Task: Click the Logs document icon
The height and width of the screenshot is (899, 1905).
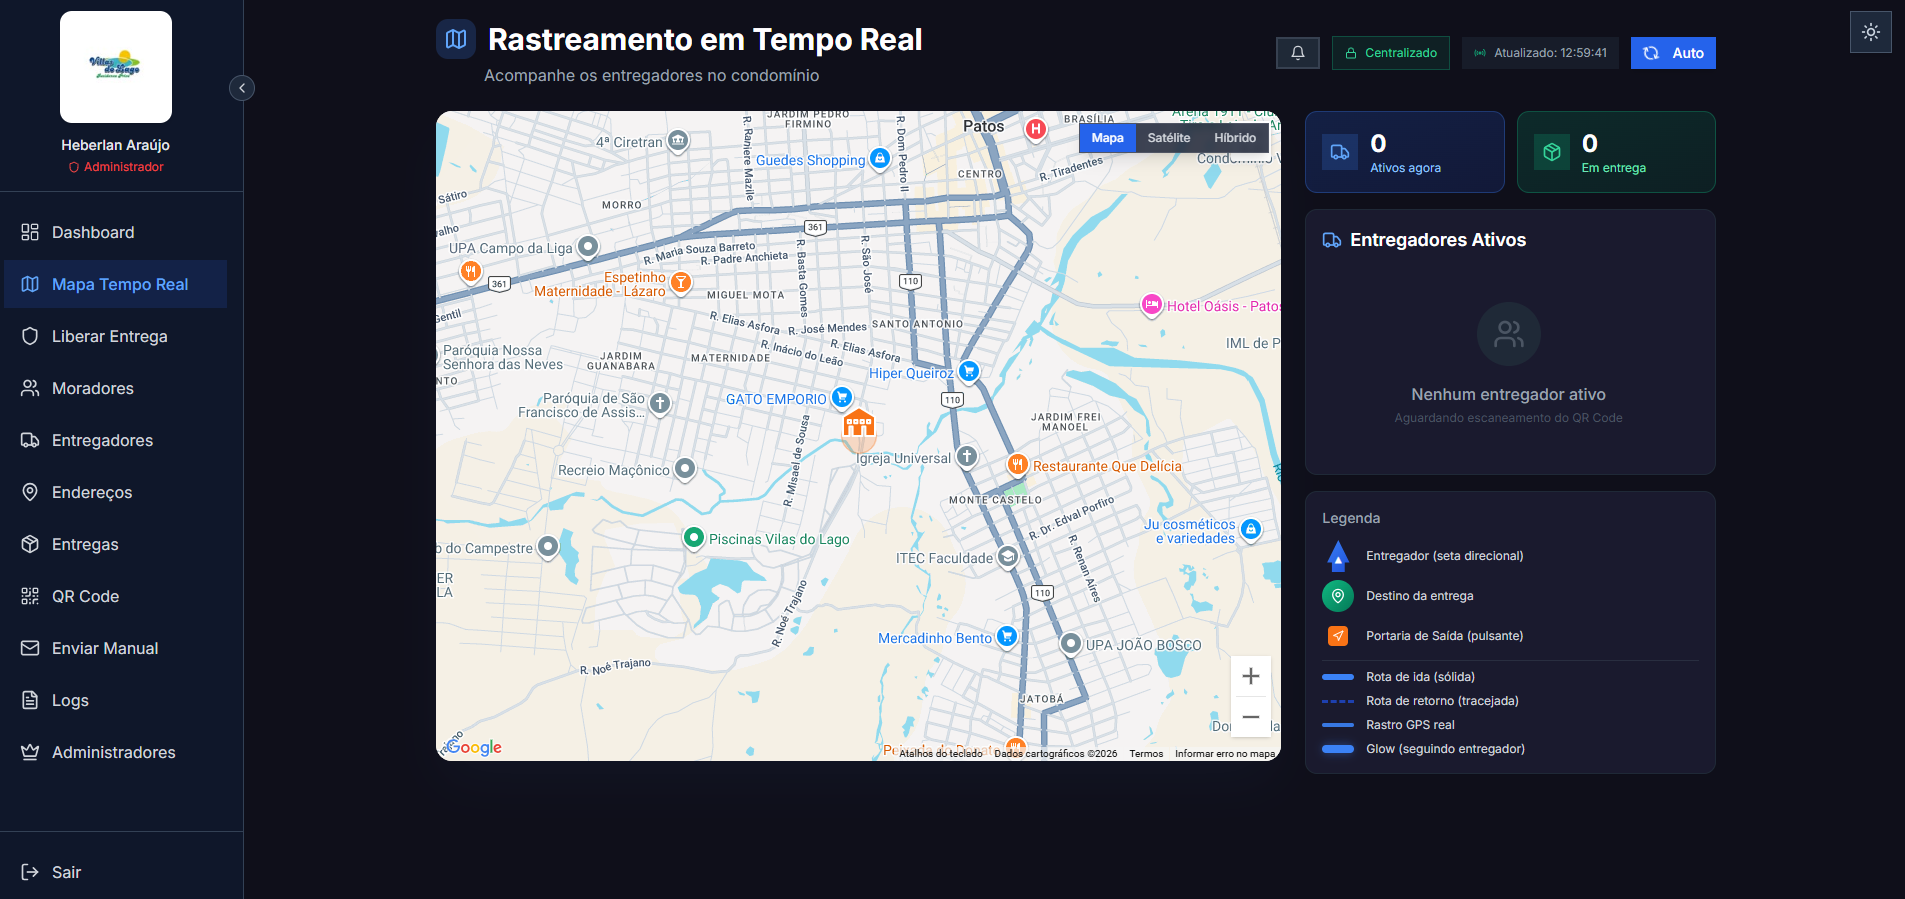Action: [x=30, y=700]
